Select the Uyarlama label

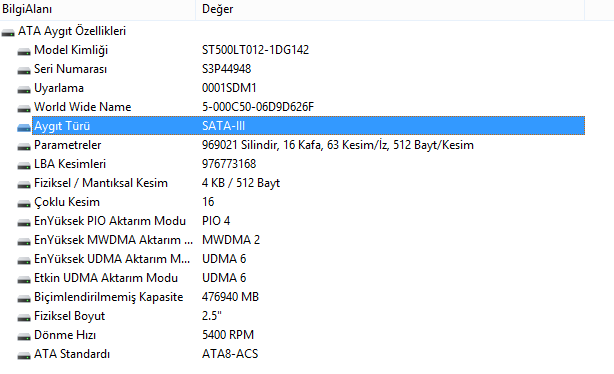[59, 88]
